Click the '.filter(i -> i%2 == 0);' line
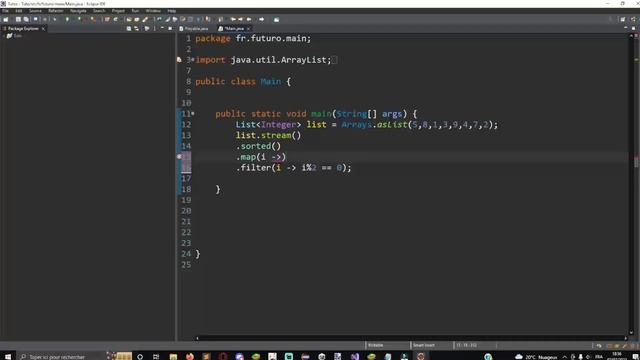Viewport: 640px width, 360px height. point(293,168)
